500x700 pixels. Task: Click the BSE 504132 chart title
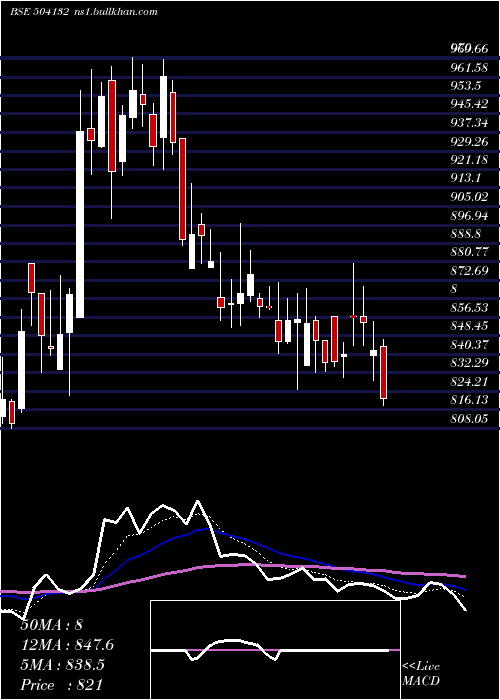[39, 11]
